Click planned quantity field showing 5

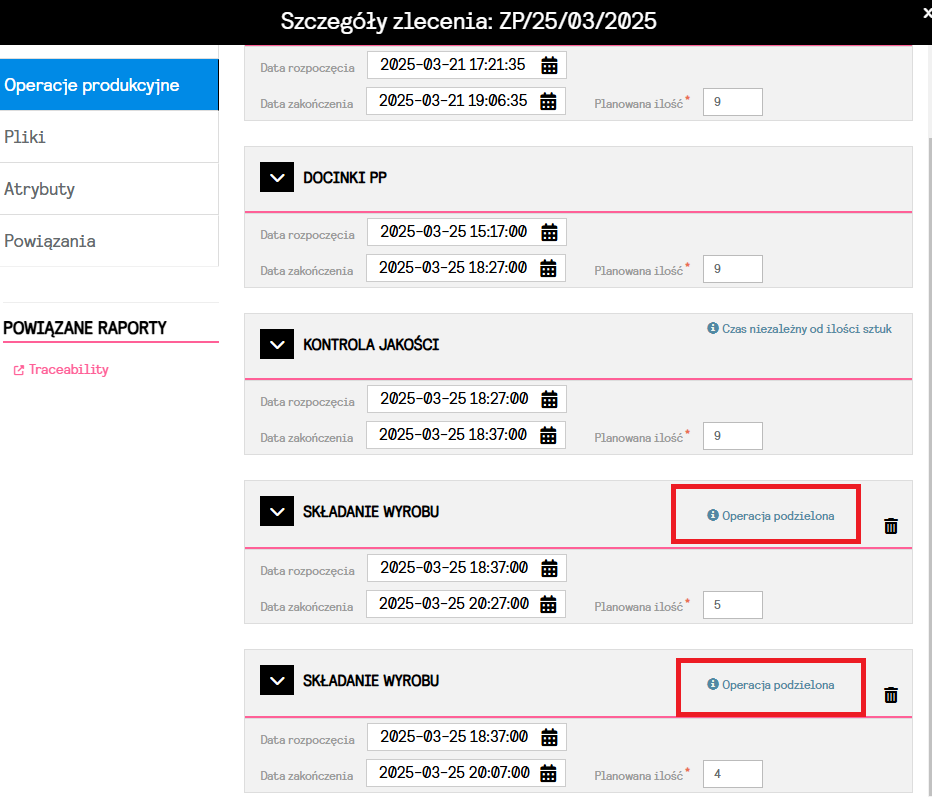(732, 604)
